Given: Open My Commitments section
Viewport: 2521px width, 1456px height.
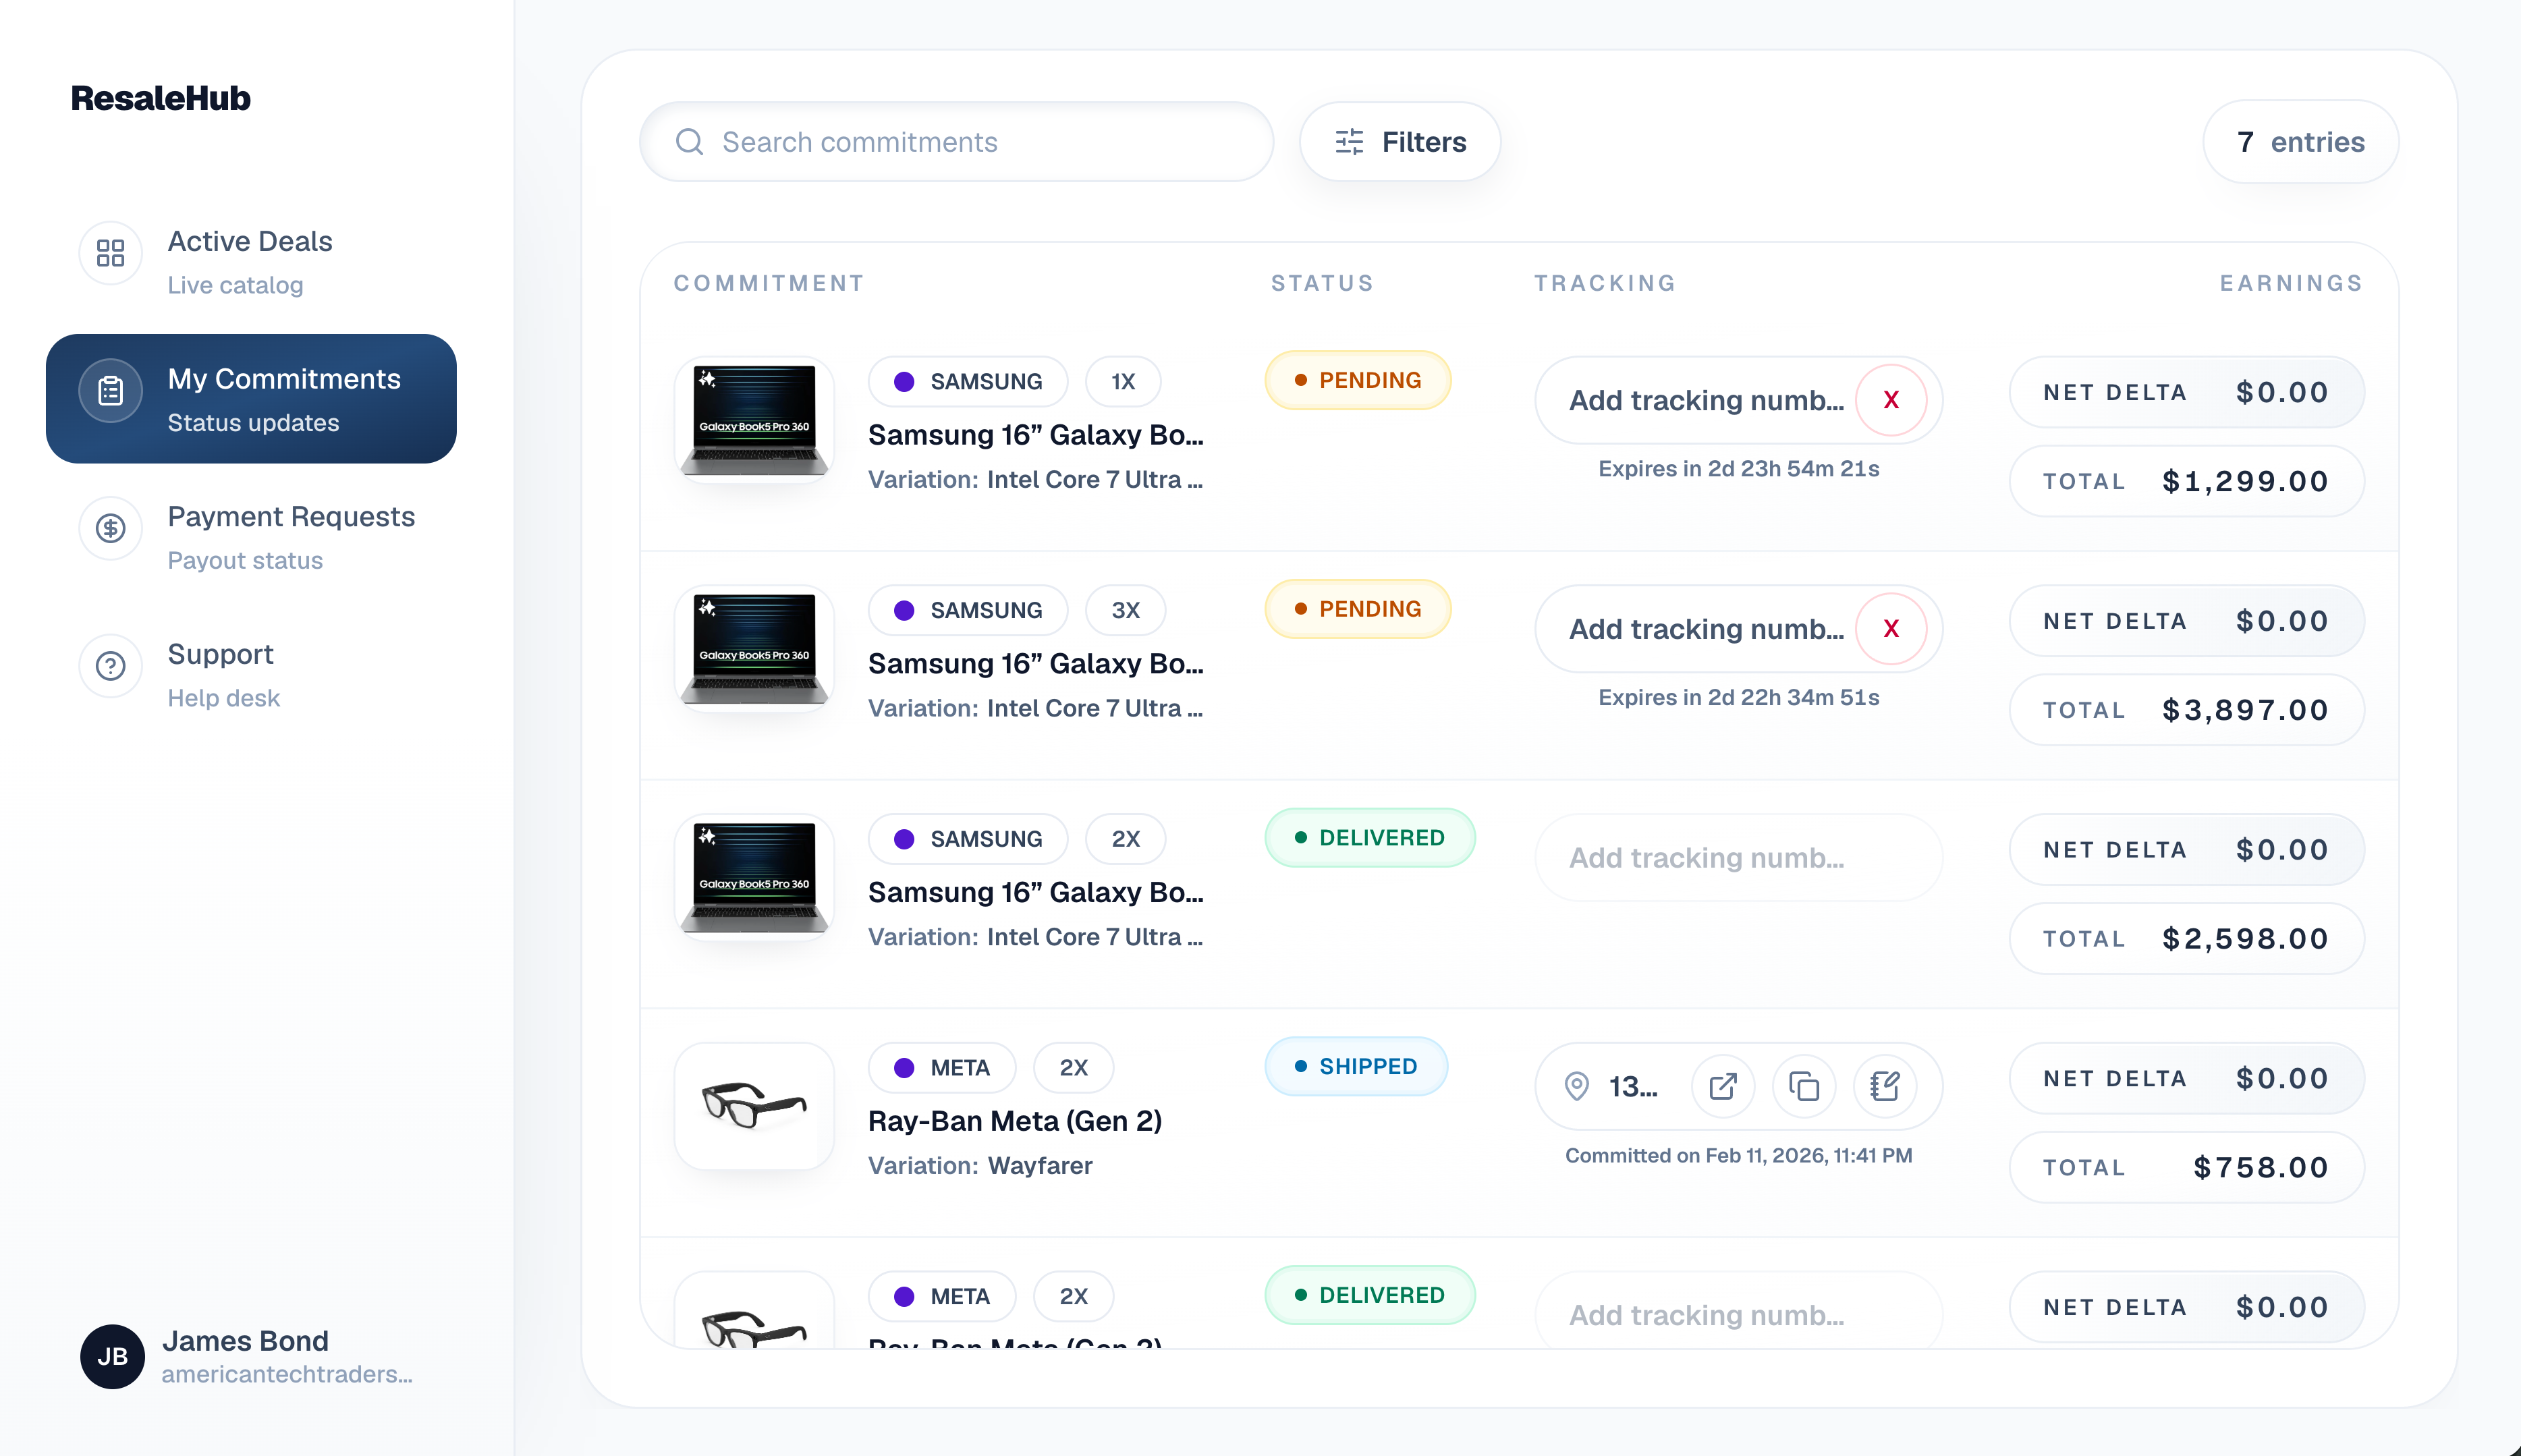Looking at the screenshot, I should tap(251, 399).
